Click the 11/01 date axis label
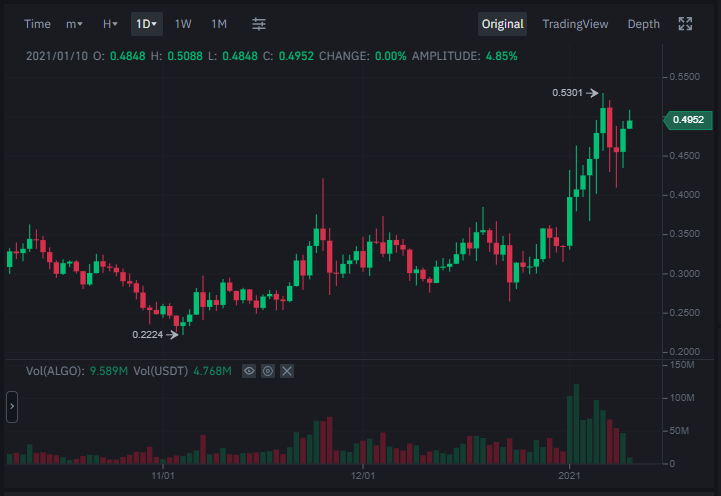Viewport: 721px width, 496px height. coord(163,476)
